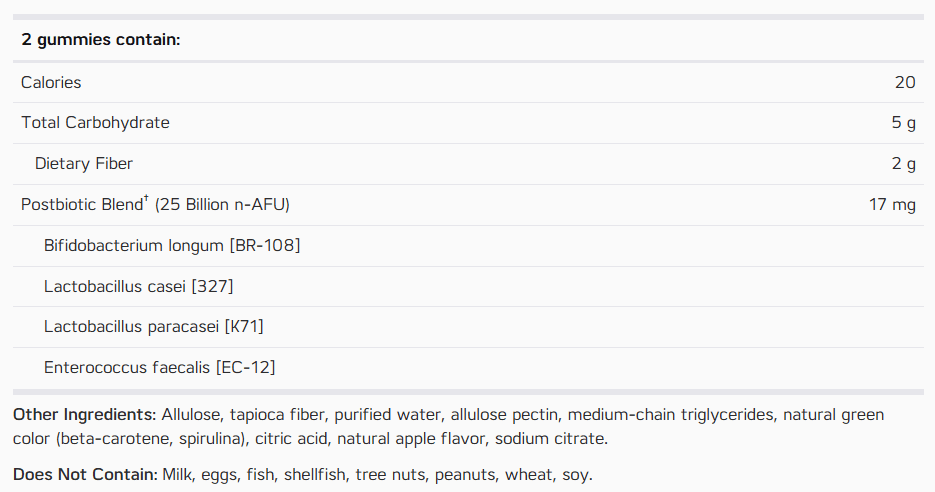Image resolution: width=935 pixels, height=492 pixels.
Task: Select Lactobacillus casei [327] row
Action: coord(468,286)
